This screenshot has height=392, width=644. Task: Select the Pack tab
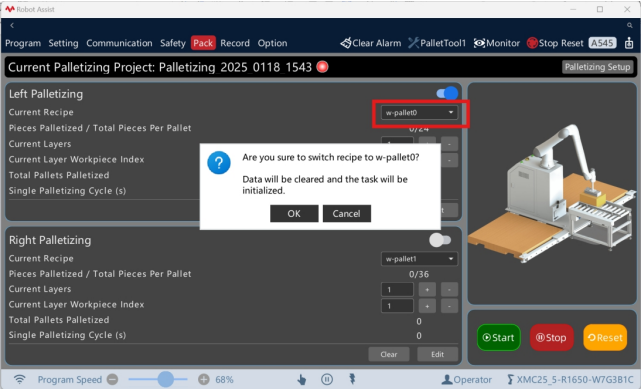pos(203,43)
